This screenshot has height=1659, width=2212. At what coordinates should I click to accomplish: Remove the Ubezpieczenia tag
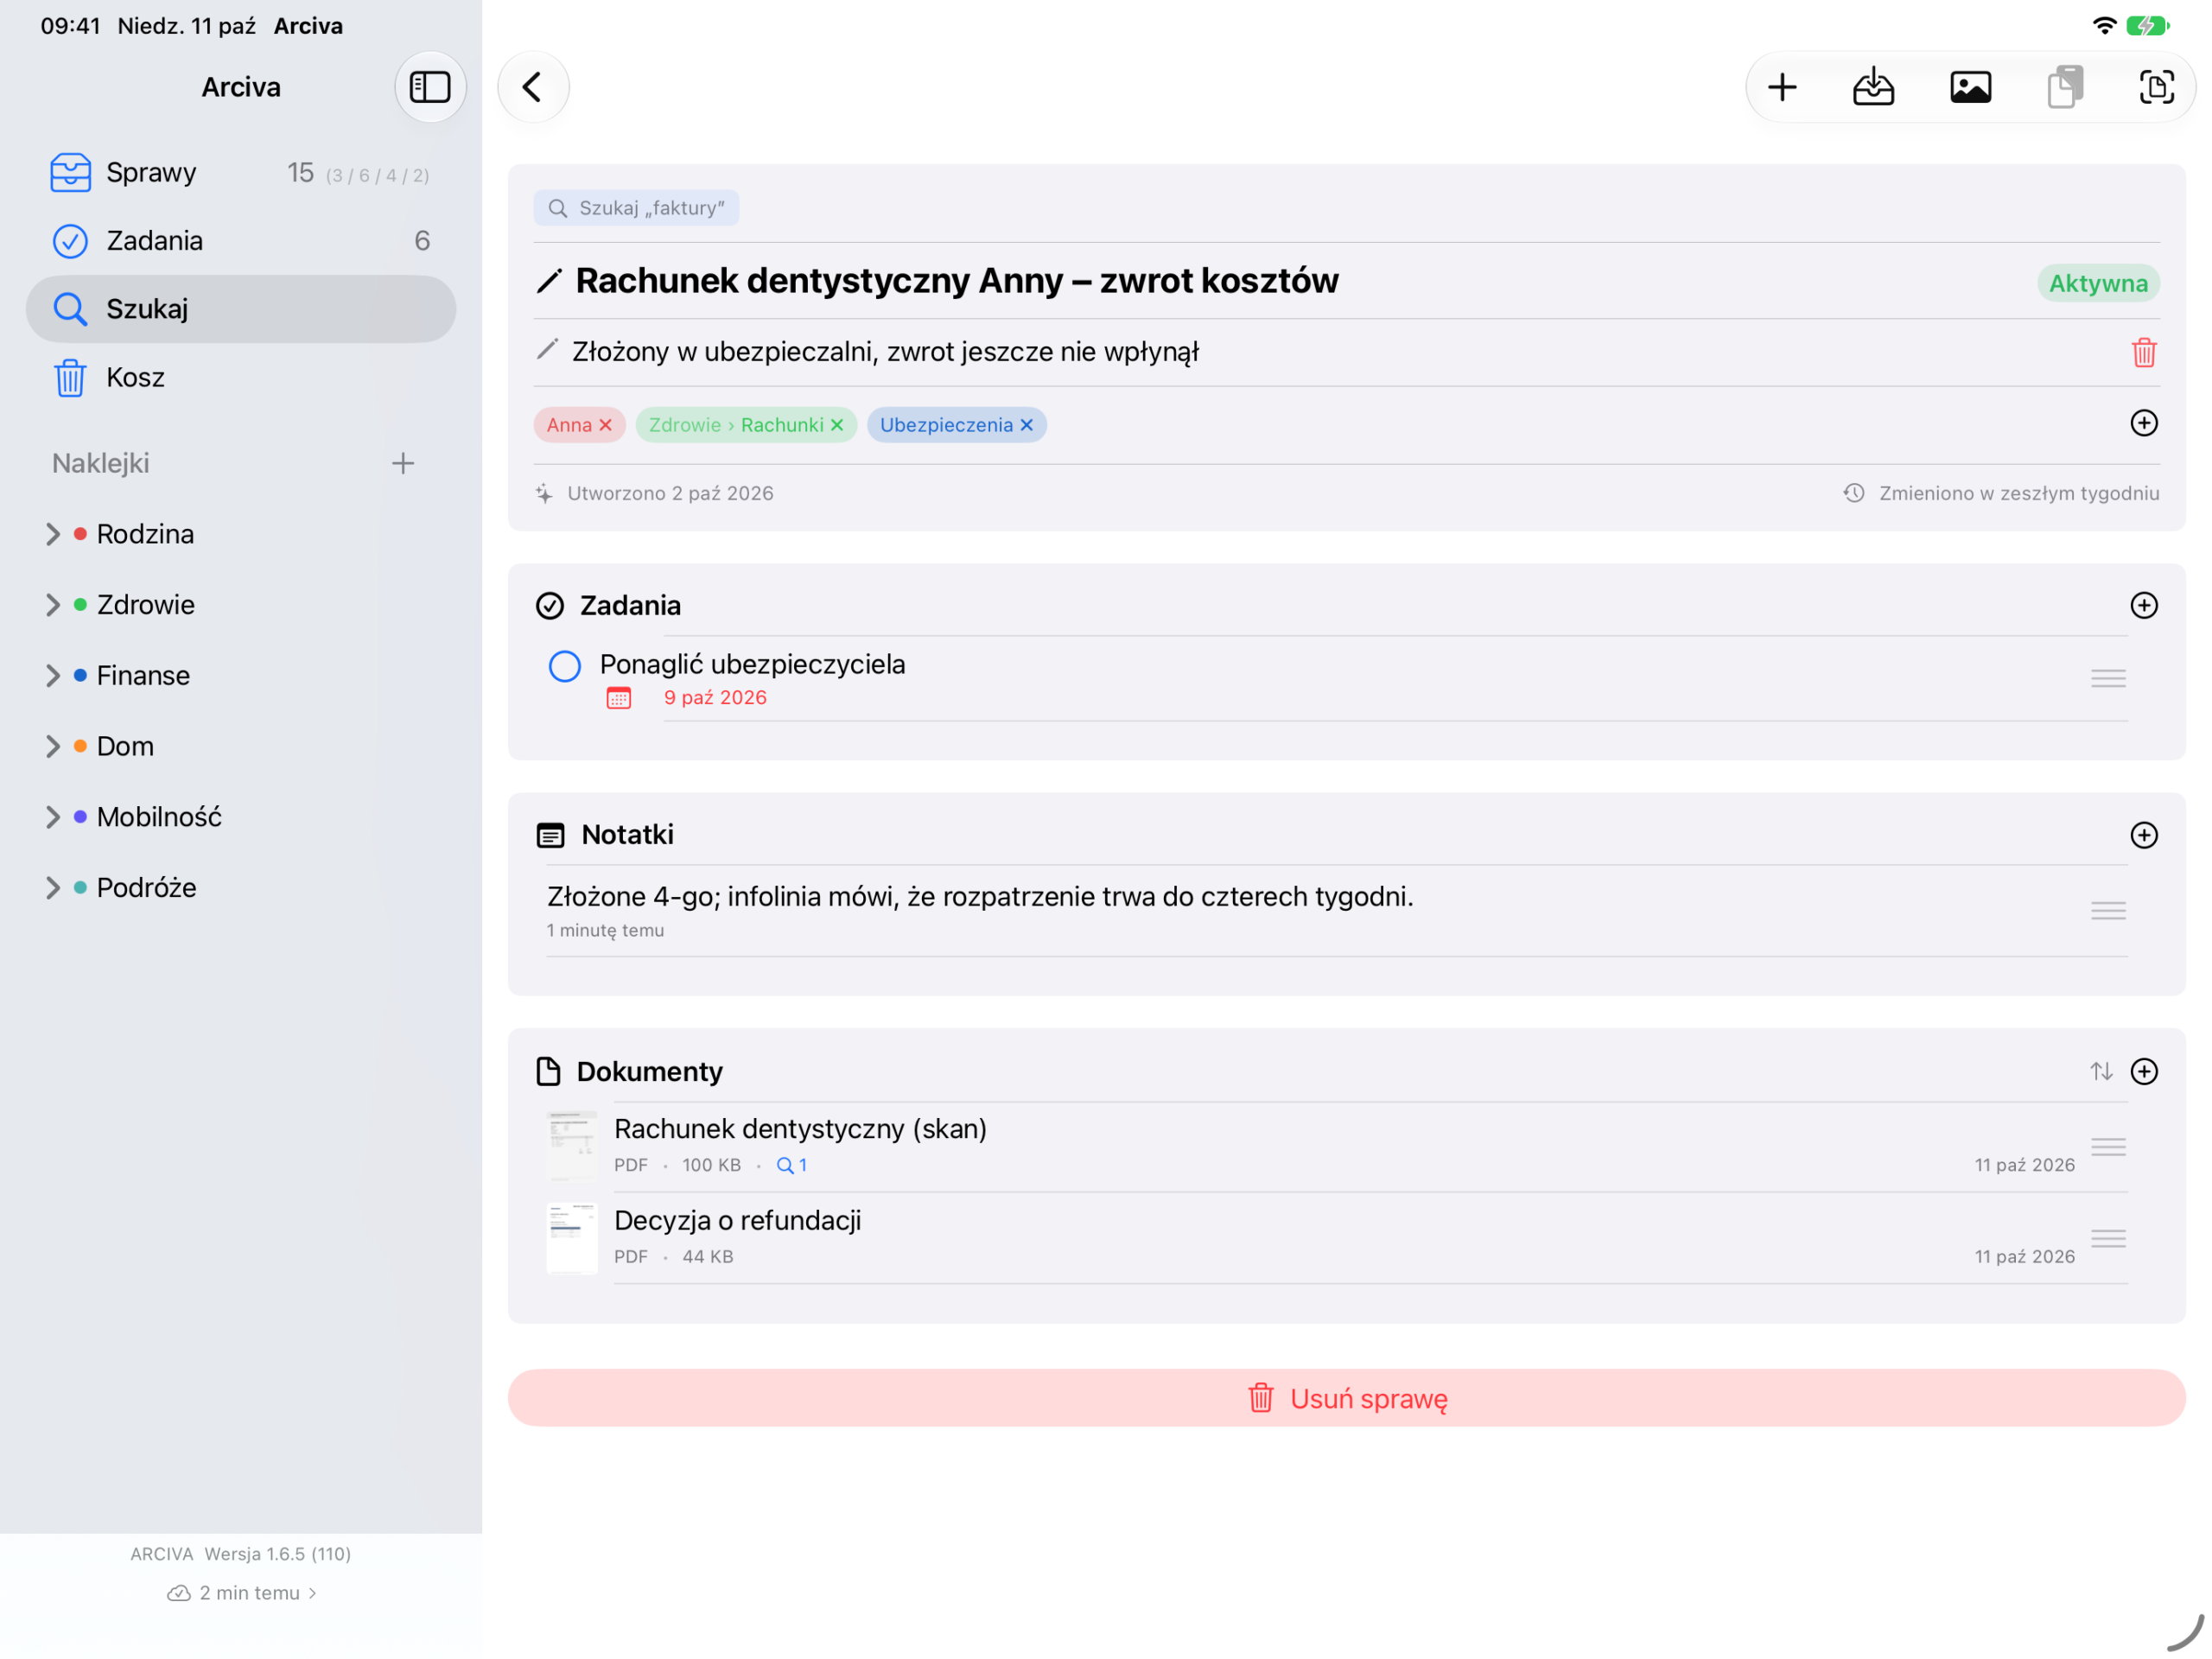[1026, 425]
